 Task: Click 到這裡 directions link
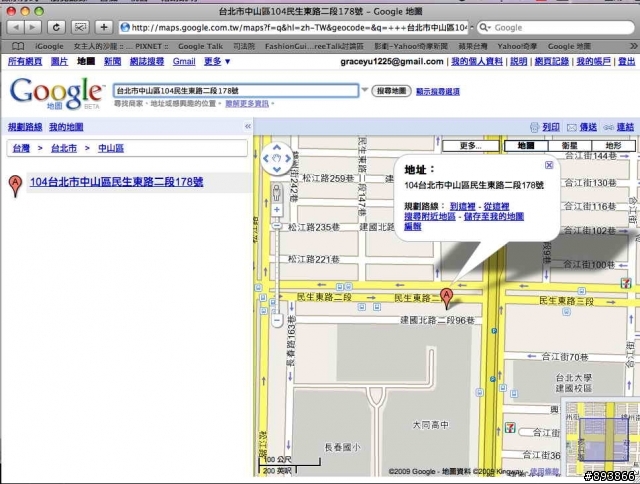click(x=462, y=206)
